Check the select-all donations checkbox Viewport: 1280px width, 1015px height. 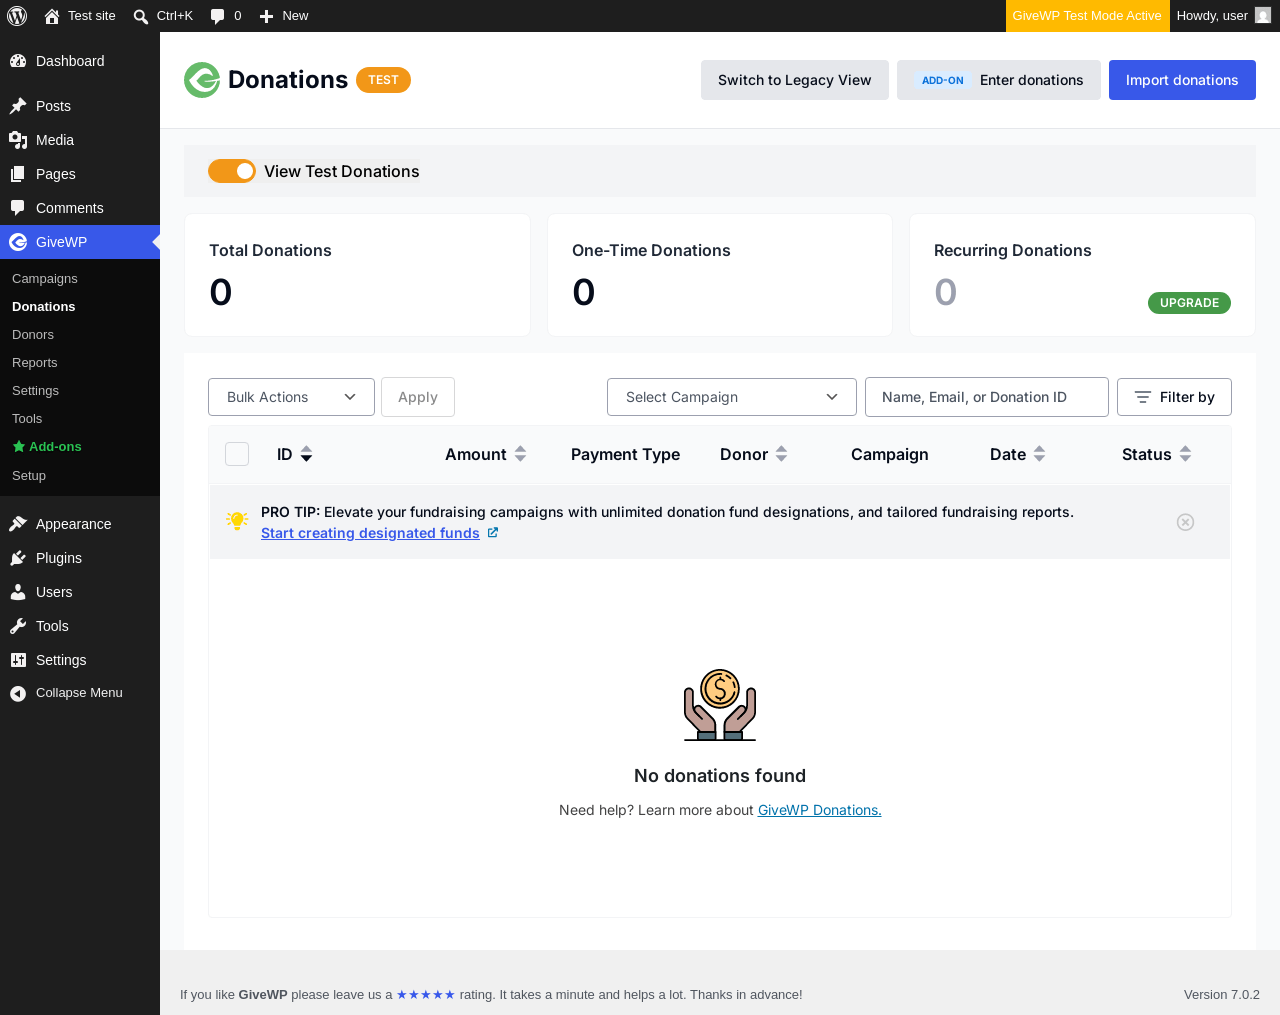click(237, 454)
